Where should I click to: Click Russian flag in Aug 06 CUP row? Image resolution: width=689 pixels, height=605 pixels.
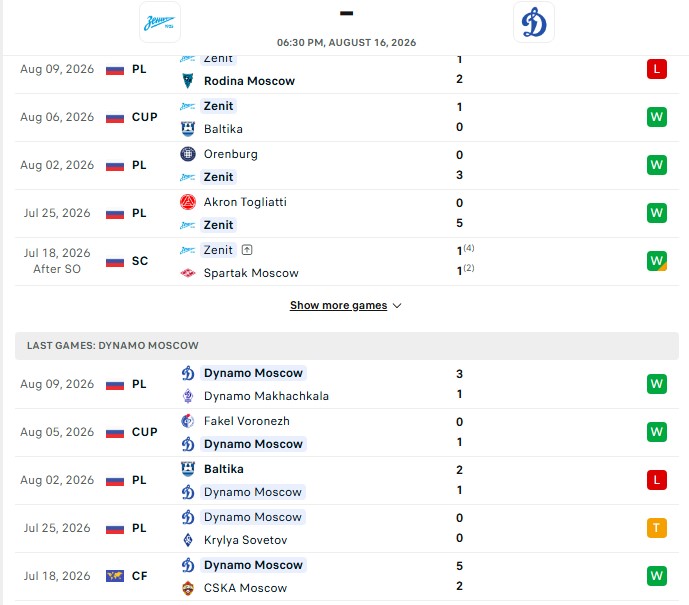(x=115, y=118)
